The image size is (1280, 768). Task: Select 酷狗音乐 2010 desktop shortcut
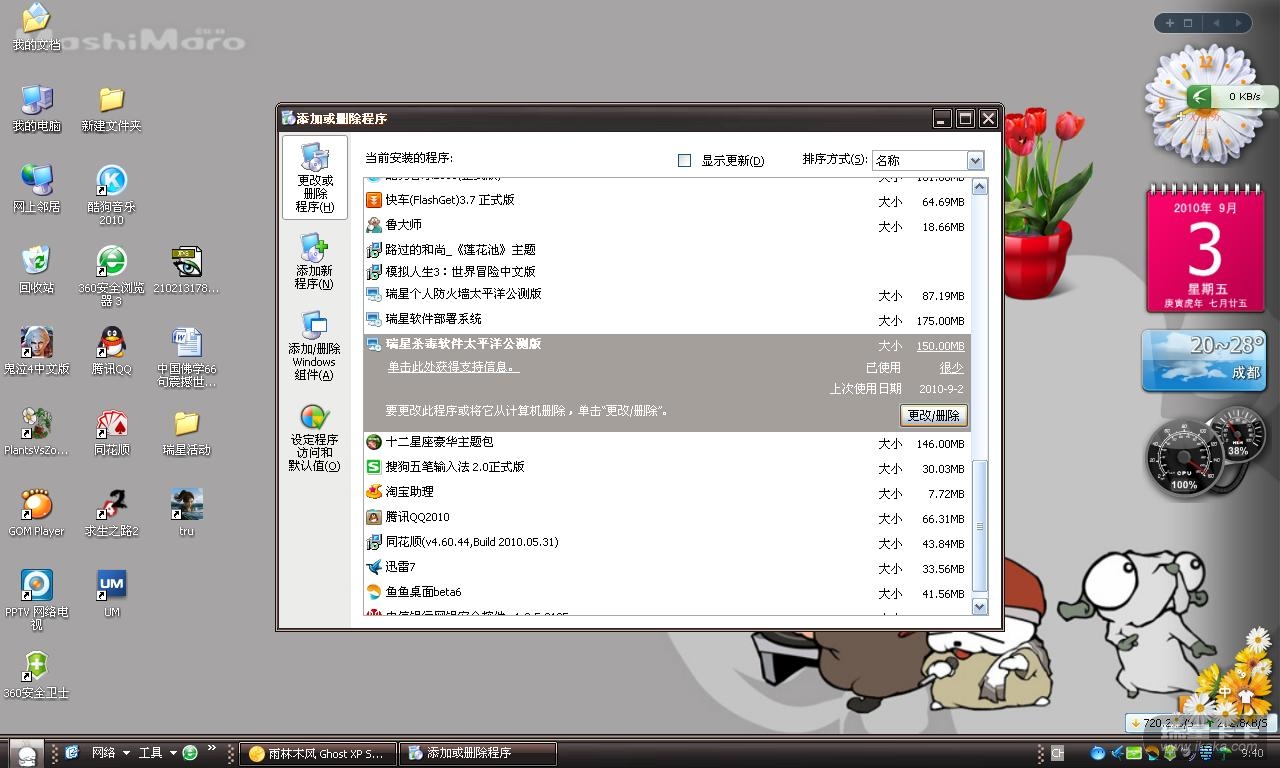pos(111,194)
